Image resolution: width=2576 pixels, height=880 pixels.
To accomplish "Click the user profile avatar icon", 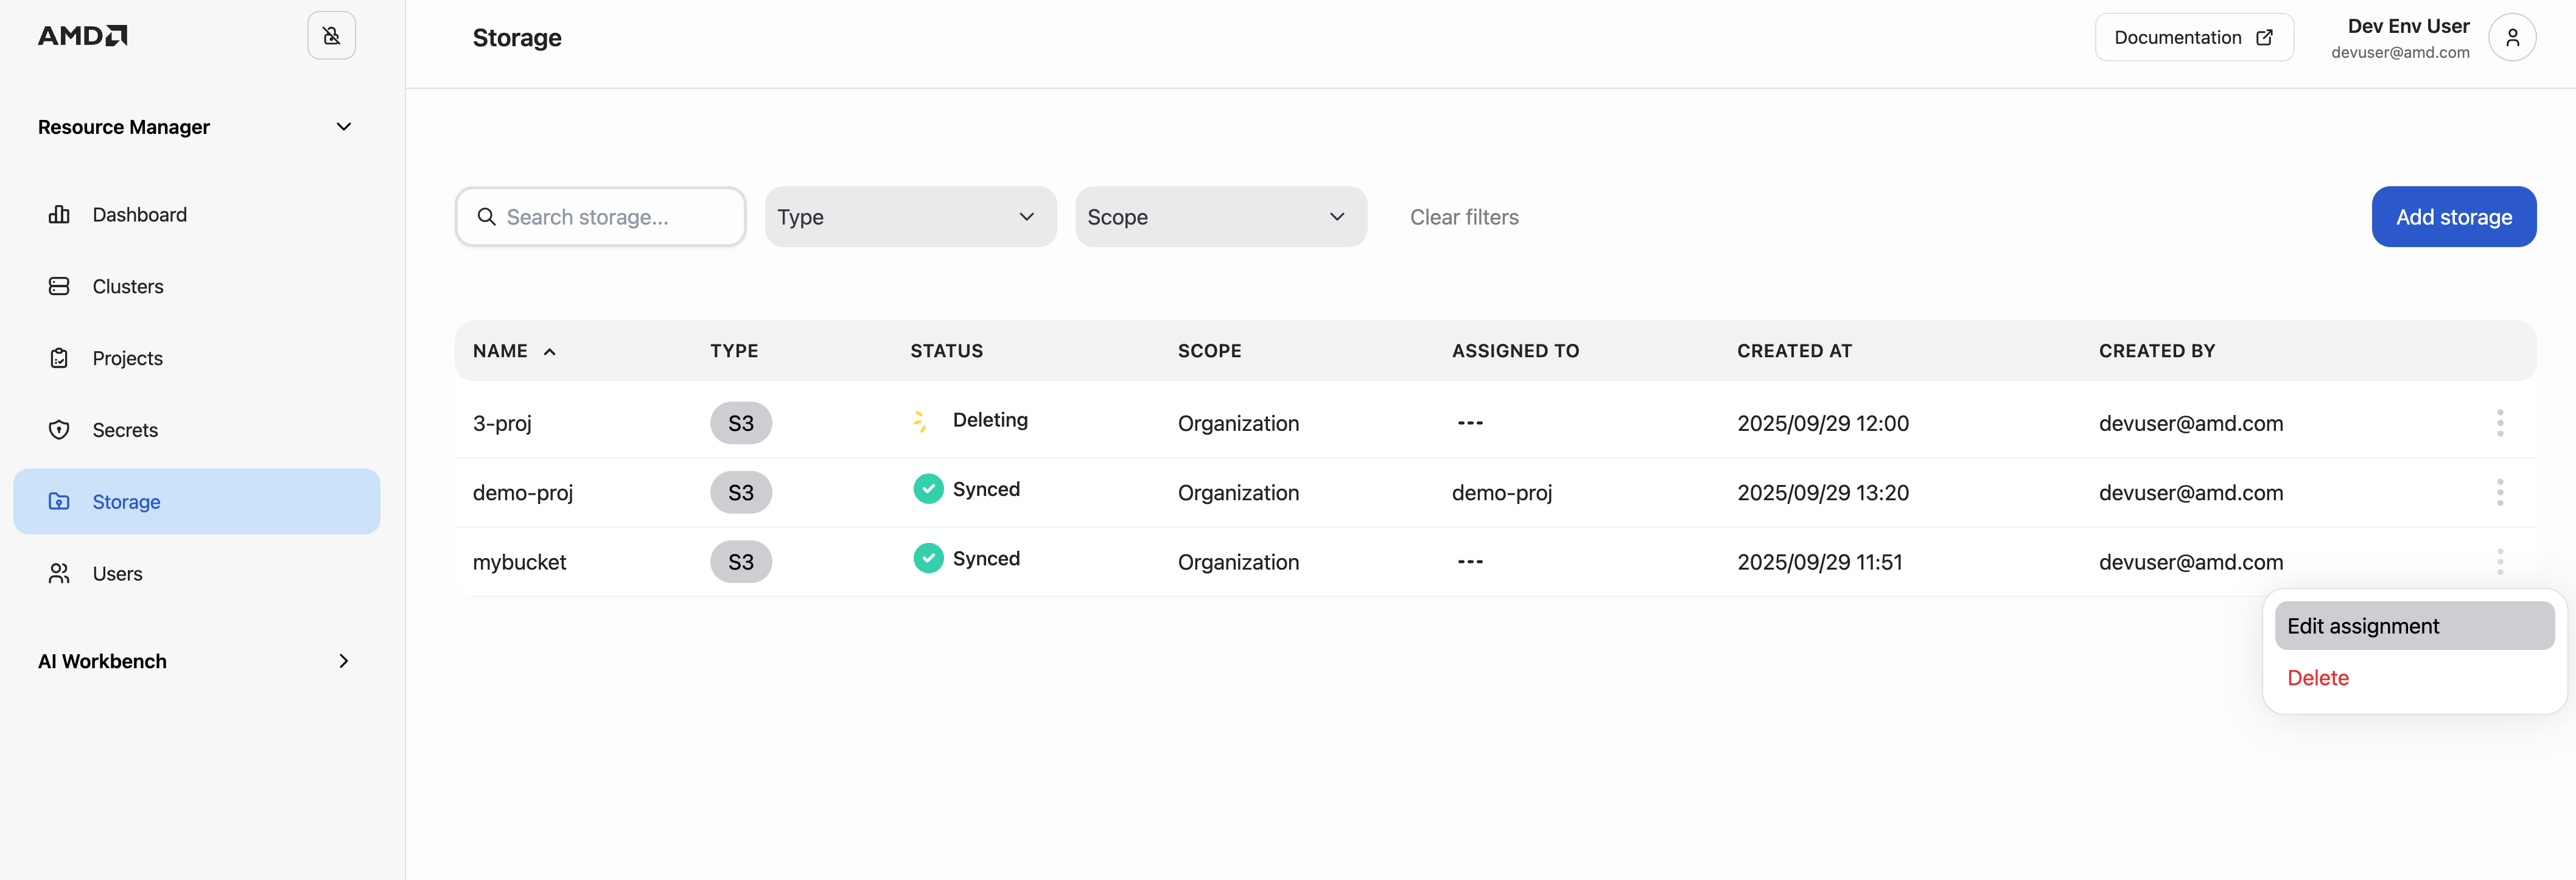I will click(x=2512, y=37).
